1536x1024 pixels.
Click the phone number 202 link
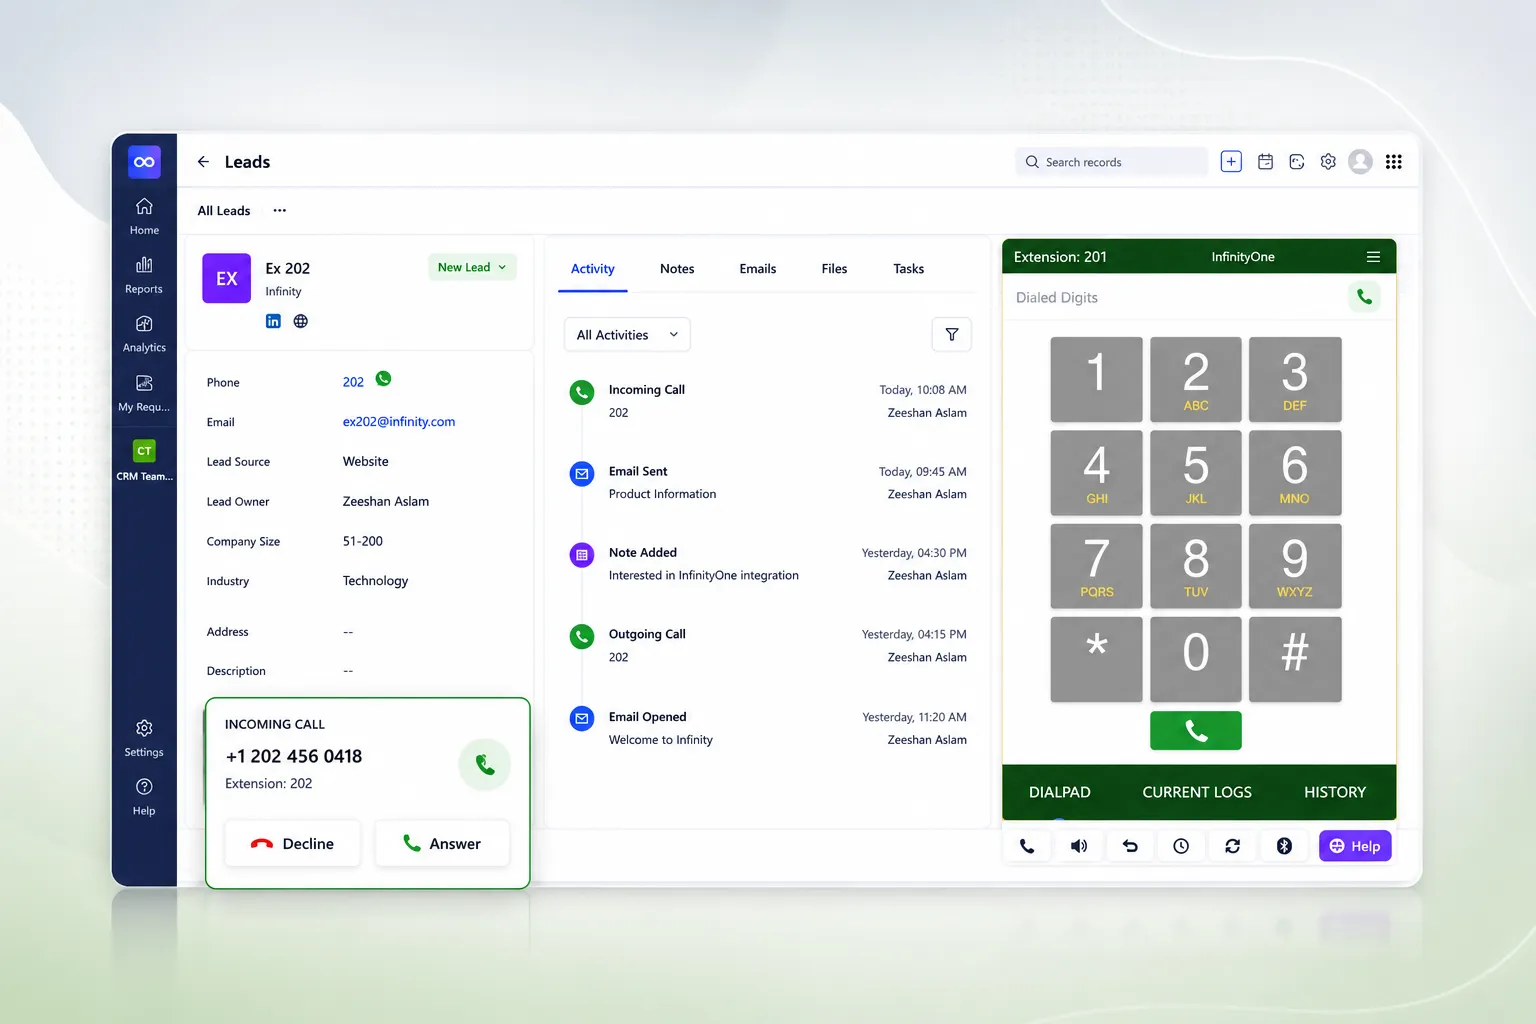353,382
